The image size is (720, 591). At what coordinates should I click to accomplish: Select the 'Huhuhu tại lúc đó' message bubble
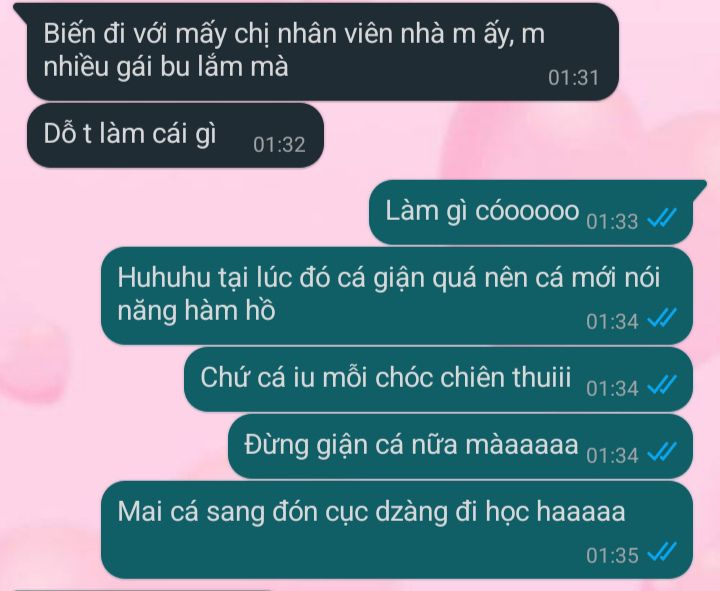click(x=397, y=296)
